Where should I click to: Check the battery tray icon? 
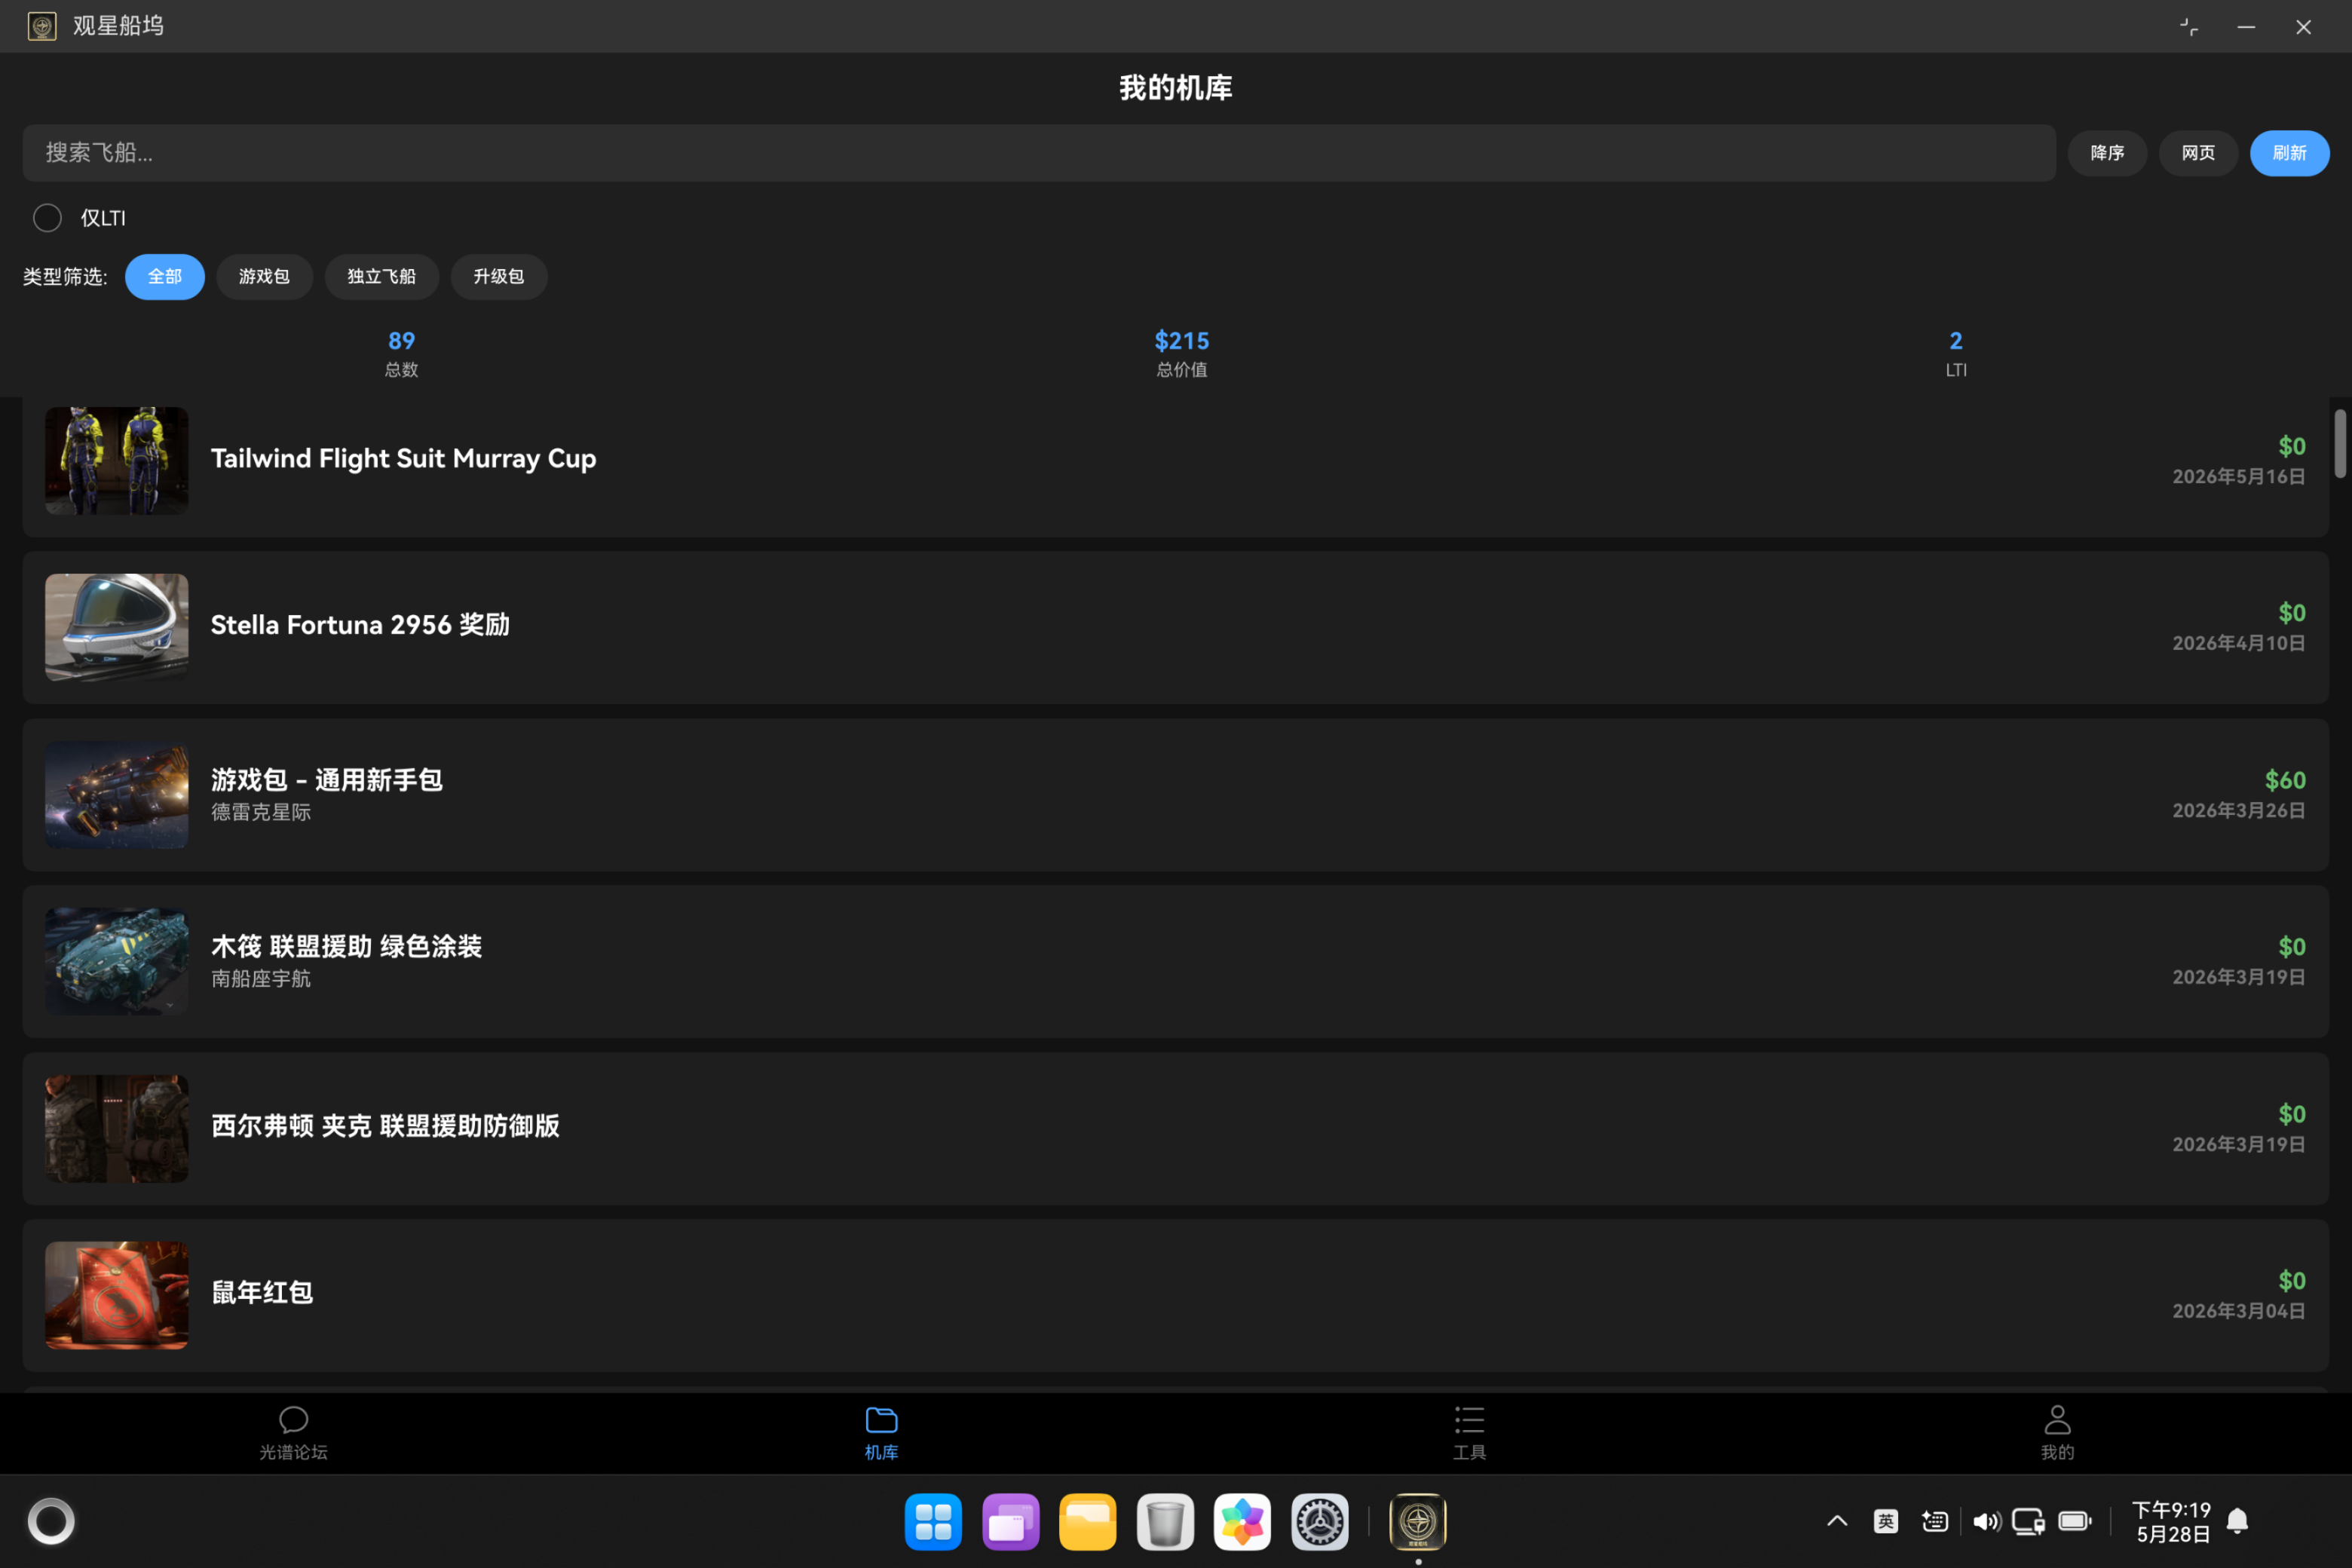click(x=2075, y=1521)
